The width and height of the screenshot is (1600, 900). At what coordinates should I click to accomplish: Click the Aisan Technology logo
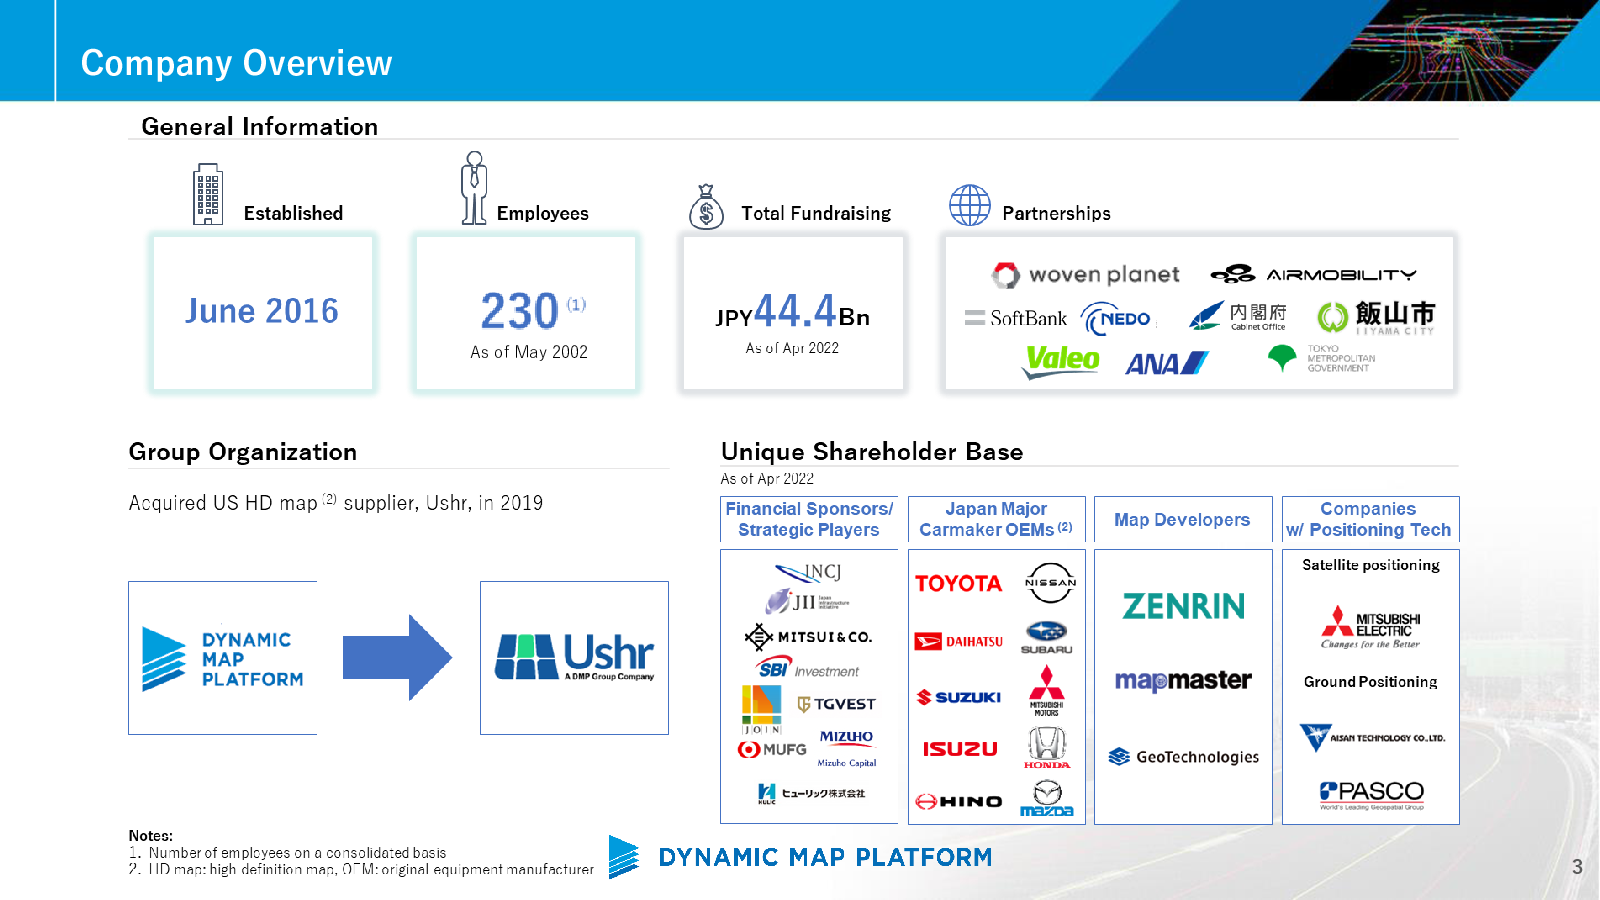tap(1372, 738)
